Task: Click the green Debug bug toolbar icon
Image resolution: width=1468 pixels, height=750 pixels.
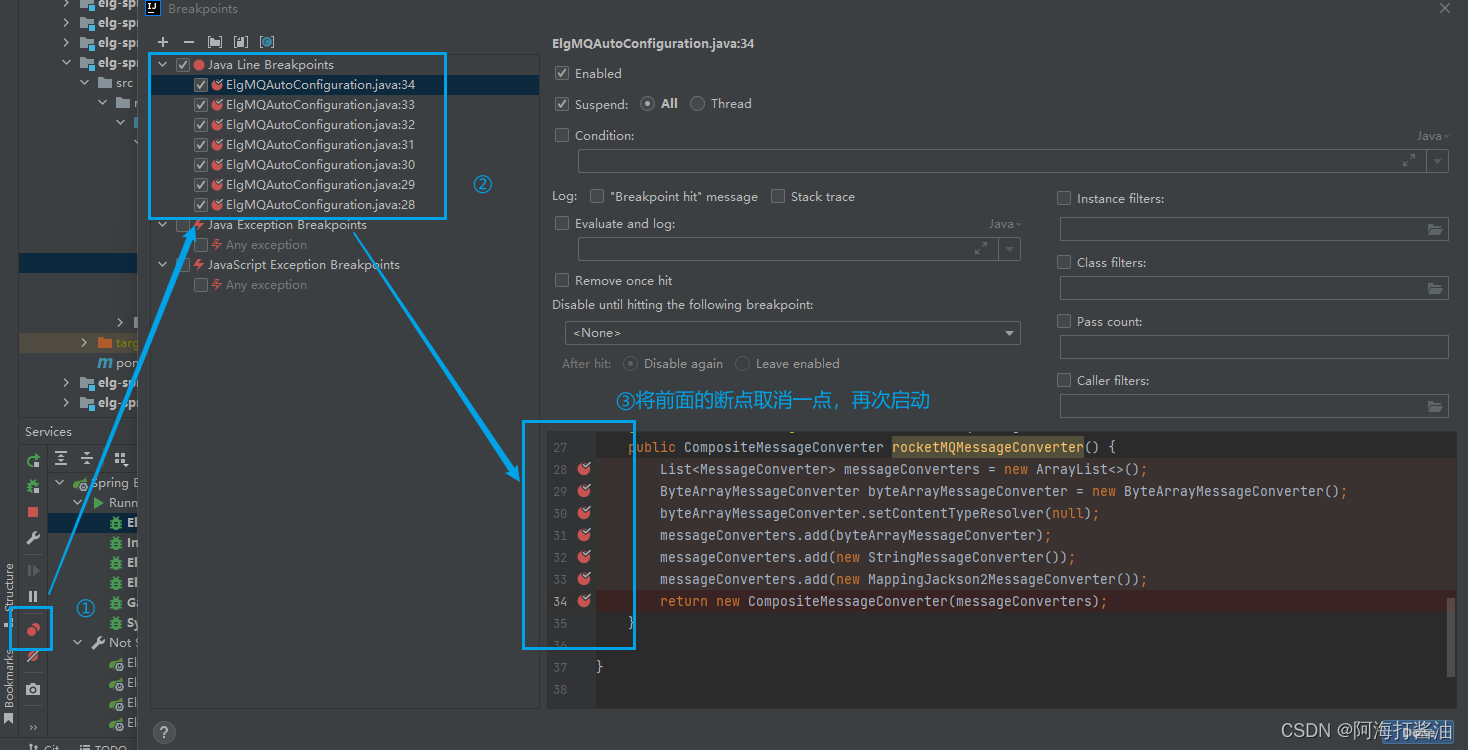Action: pos(33,486)
